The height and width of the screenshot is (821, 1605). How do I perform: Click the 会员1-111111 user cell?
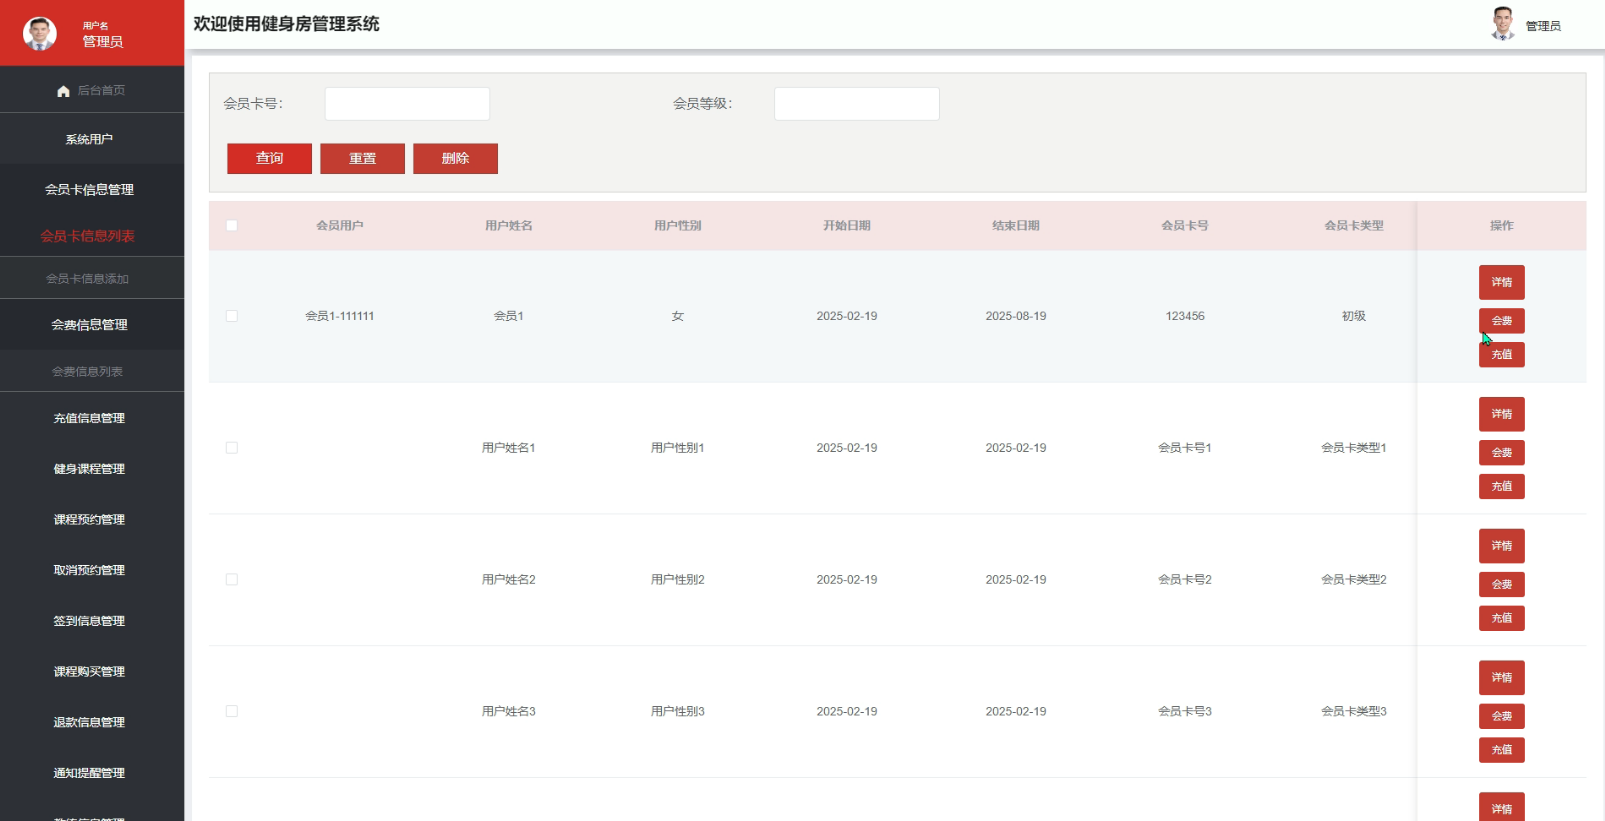(340, 316)
